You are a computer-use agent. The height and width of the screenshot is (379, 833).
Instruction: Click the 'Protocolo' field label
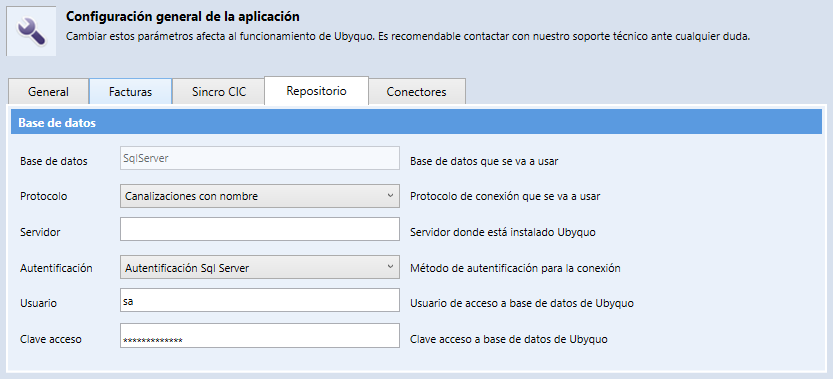pyautogui.click(x=44, y=196)
